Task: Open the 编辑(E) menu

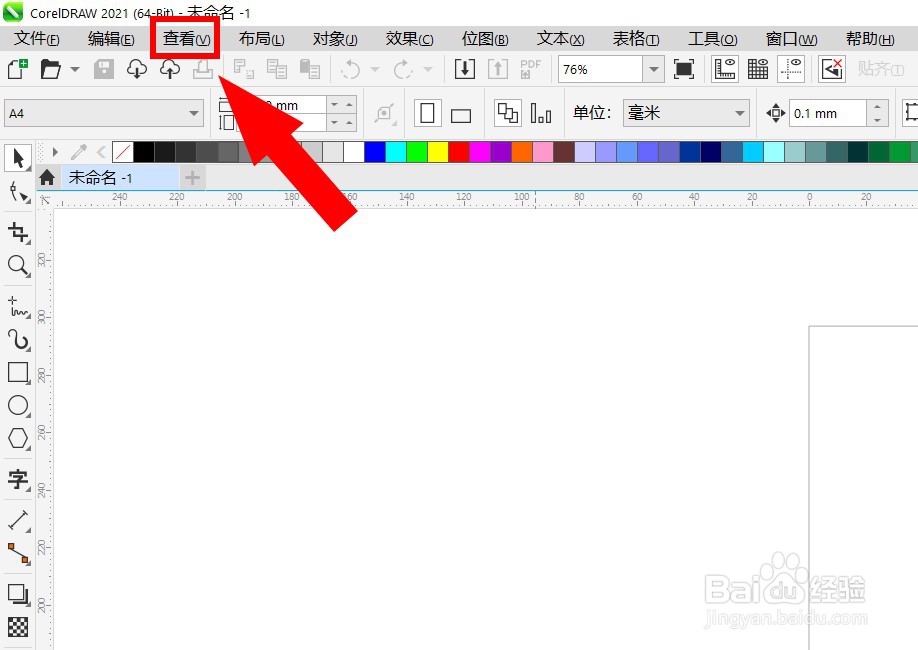Action: [111, 39]
